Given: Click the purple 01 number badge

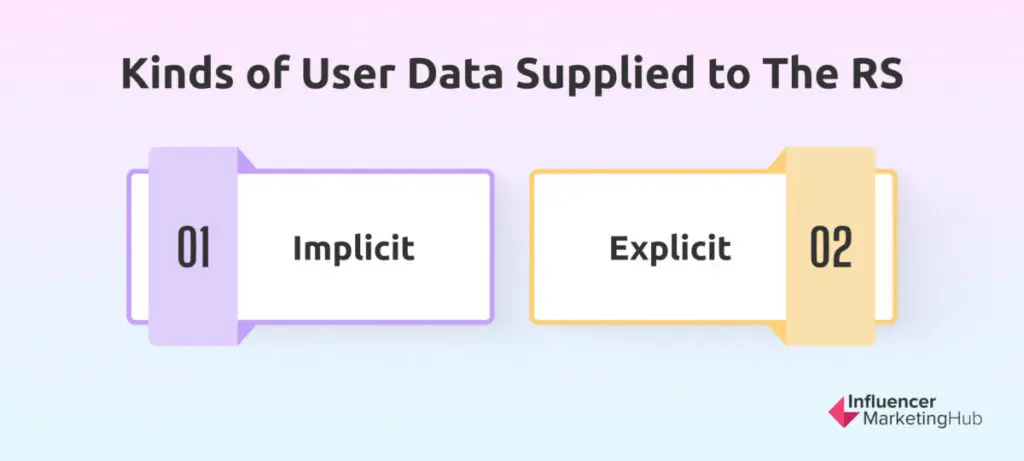Looking at the screenshot, I should [194, 248].
